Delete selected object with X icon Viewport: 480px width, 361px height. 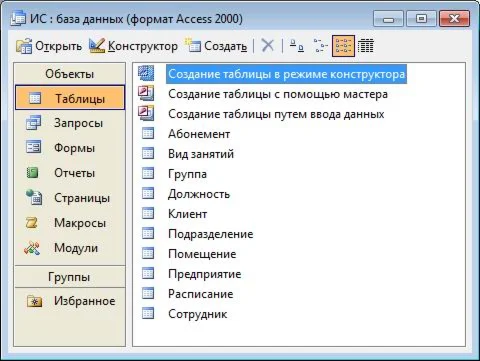tap(267, 46)
